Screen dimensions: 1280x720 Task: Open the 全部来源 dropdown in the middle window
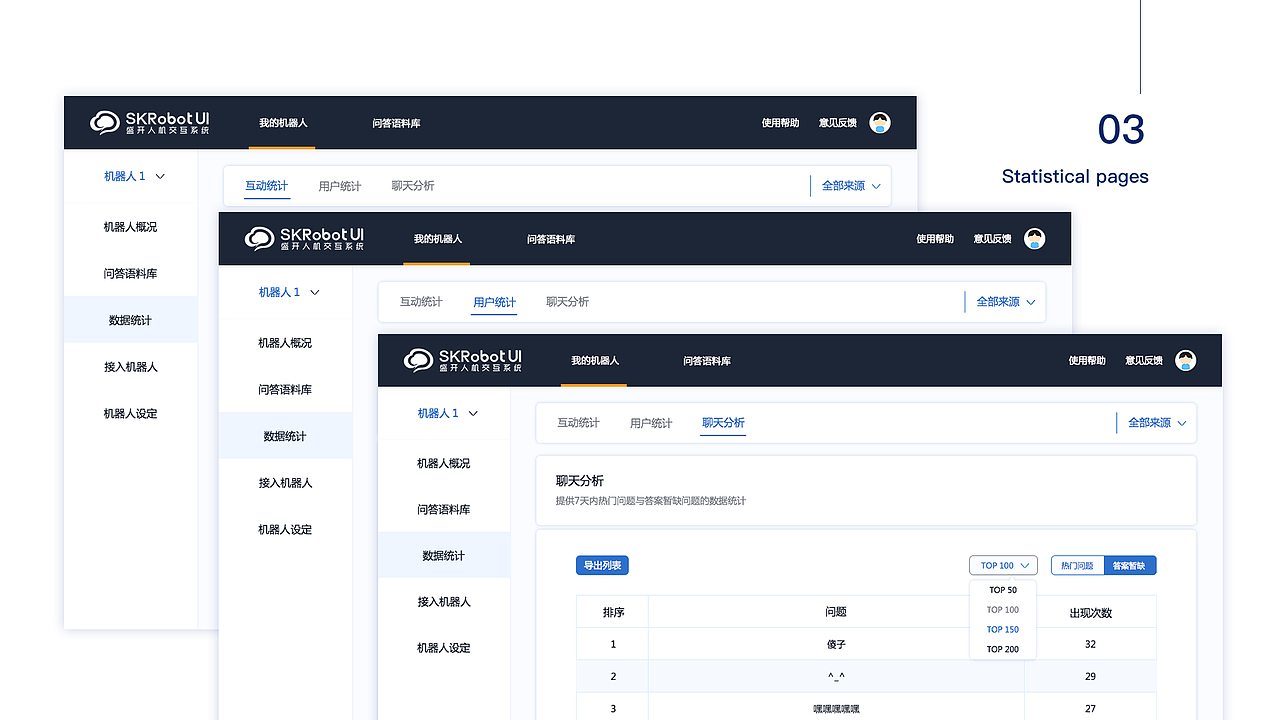pyautogui.click(x=1006, y=301)
